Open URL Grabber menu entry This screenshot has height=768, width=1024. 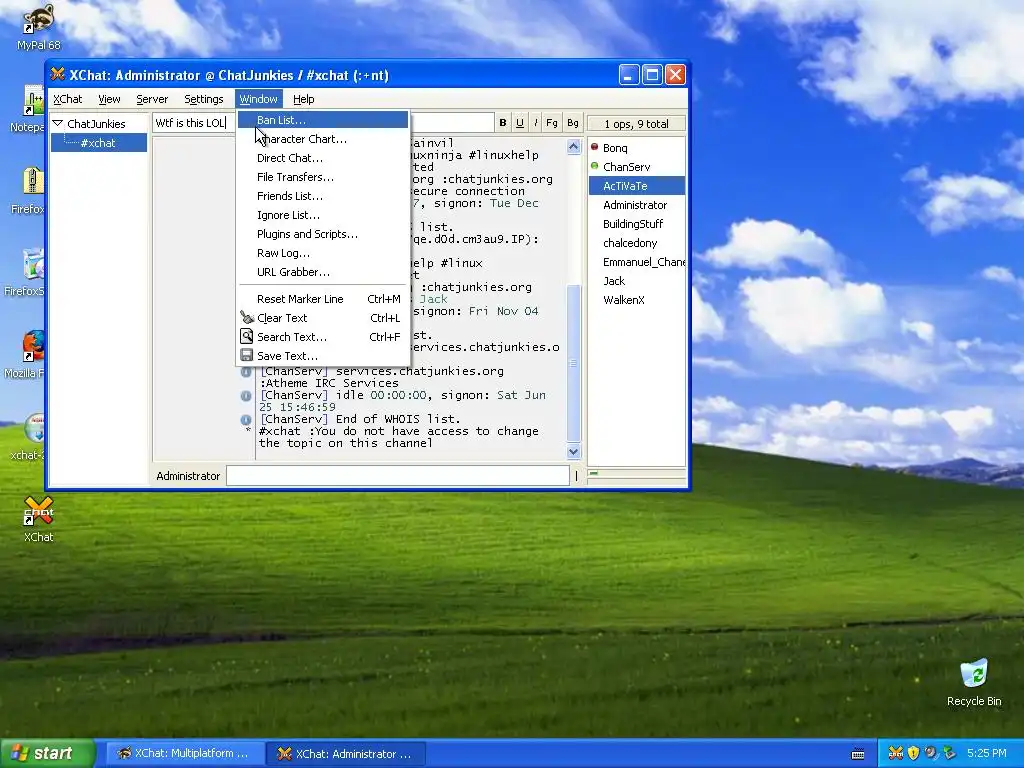[x=323, y=271]
